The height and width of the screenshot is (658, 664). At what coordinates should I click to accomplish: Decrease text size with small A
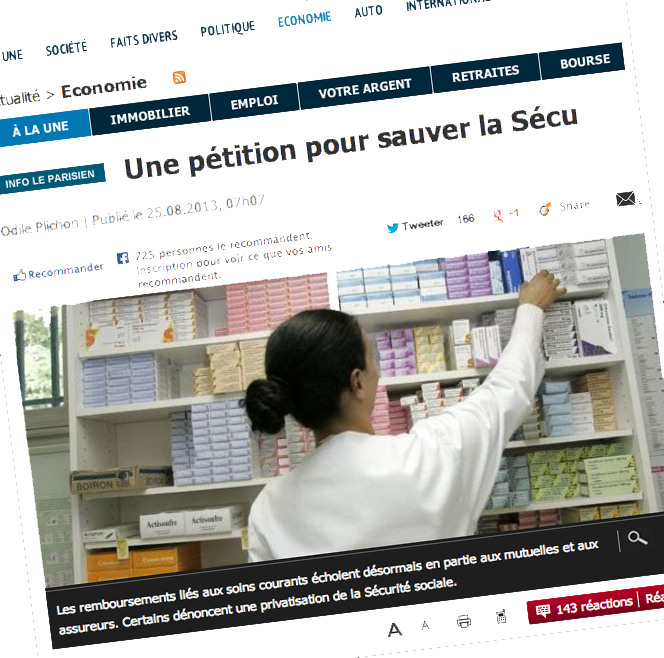(426, 625)
